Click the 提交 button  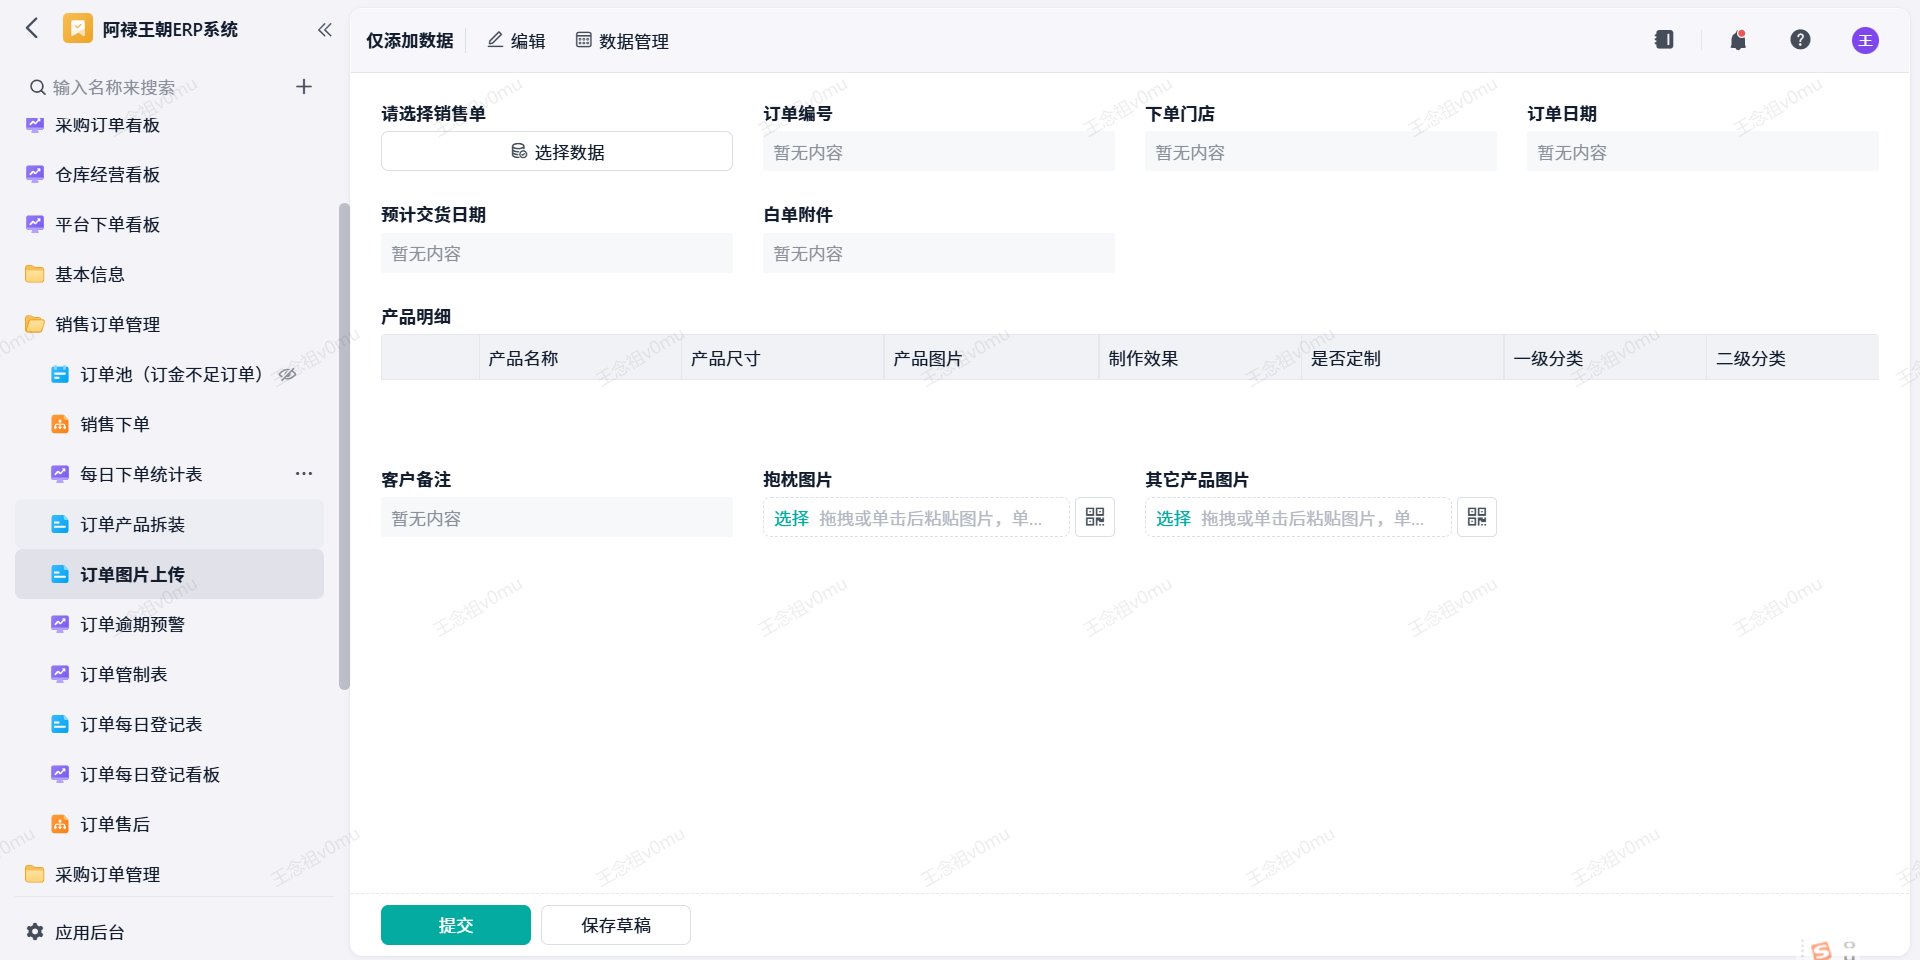click(456, 925)
